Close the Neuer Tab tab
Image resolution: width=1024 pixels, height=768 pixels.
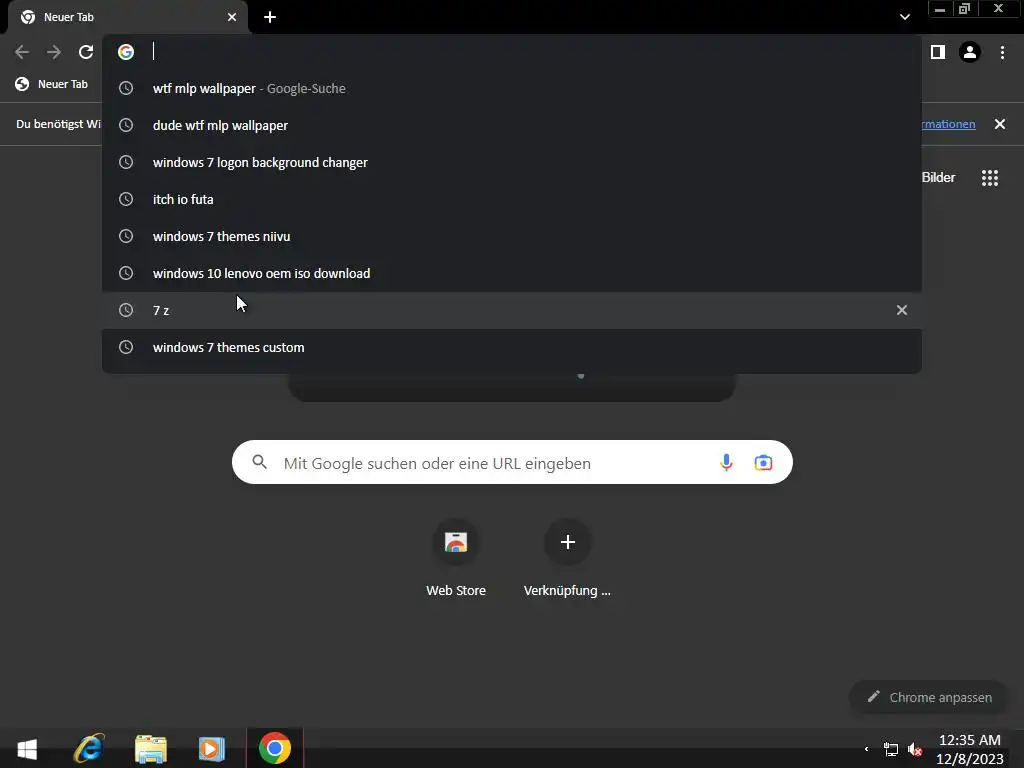pyautogui.click(x=232, y=17)
